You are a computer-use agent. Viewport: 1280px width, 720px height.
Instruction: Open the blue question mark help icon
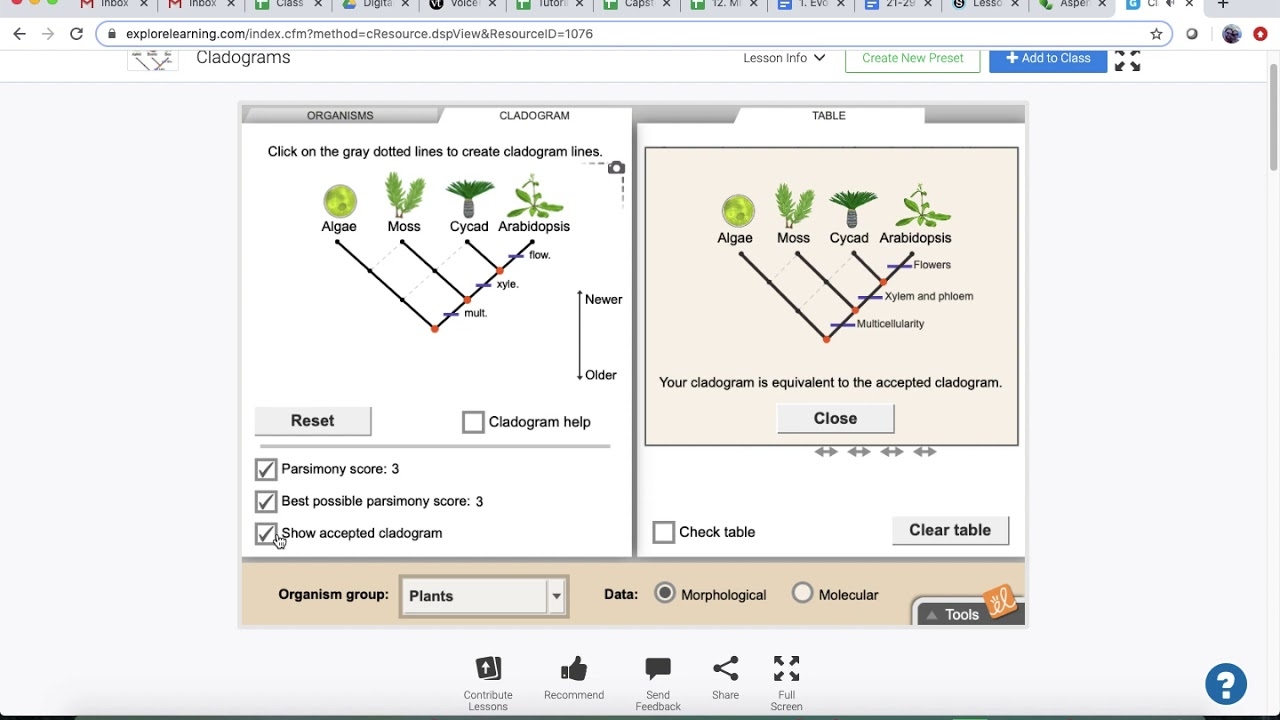(x=1226, y=684)
